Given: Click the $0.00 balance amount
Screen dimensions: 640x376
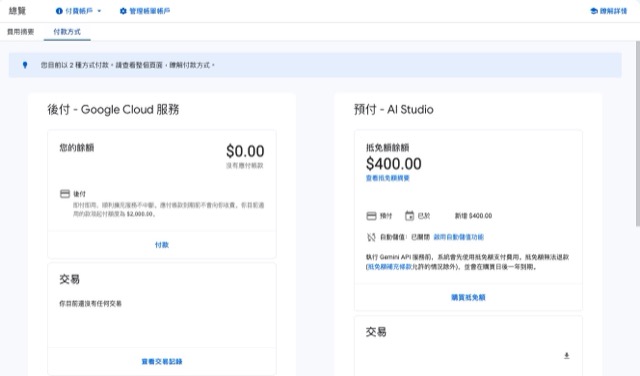Looking at the screenshot, I should click(x=245, y=151).
